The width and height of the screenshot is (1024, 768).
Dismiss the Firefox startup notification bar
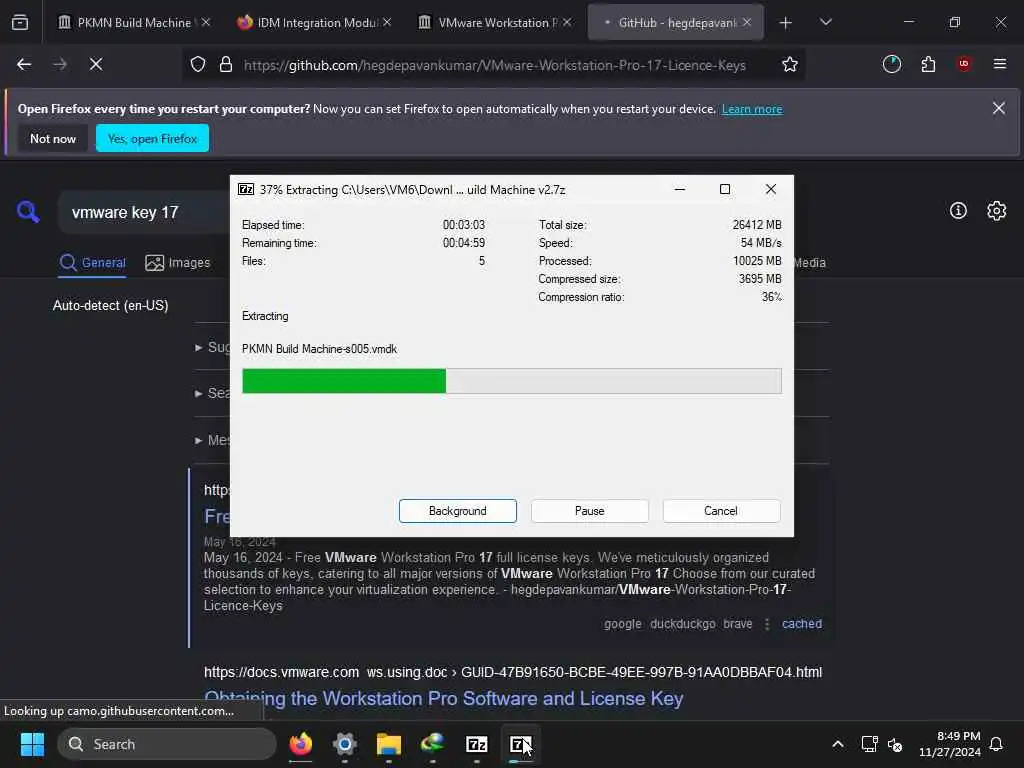(999, 108)
